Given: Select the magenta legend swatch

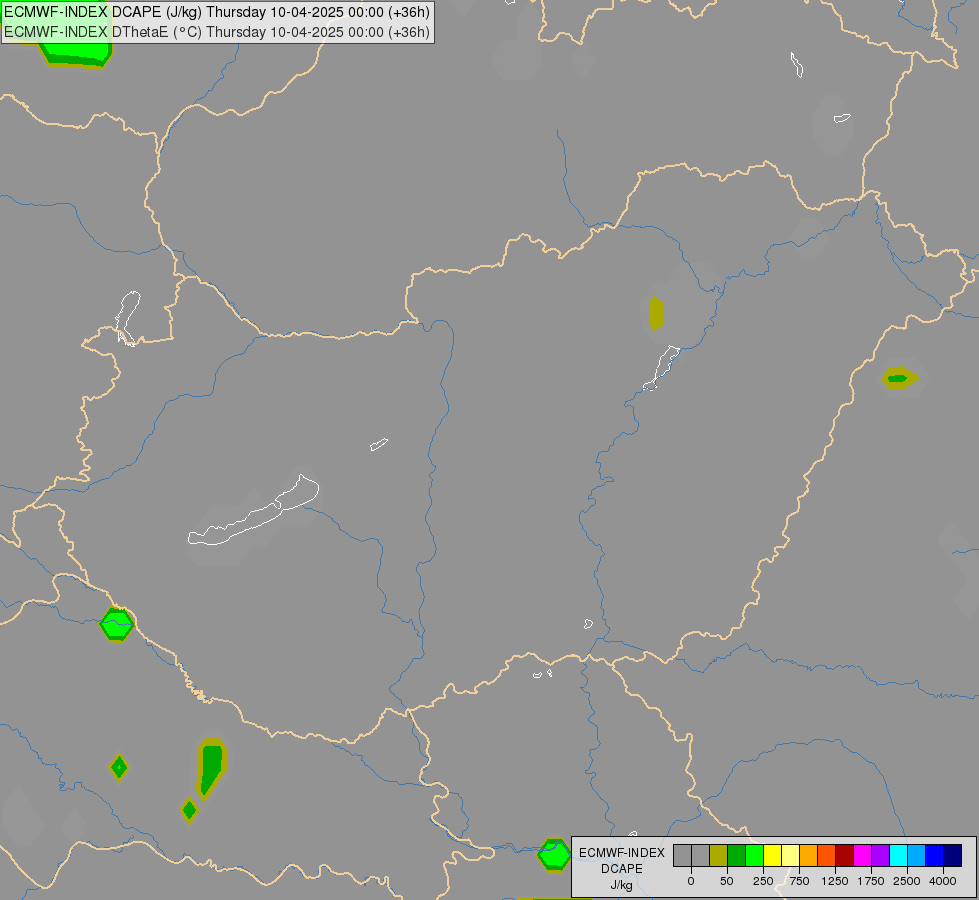Looking at the screenshot, I should click(863, 855).
